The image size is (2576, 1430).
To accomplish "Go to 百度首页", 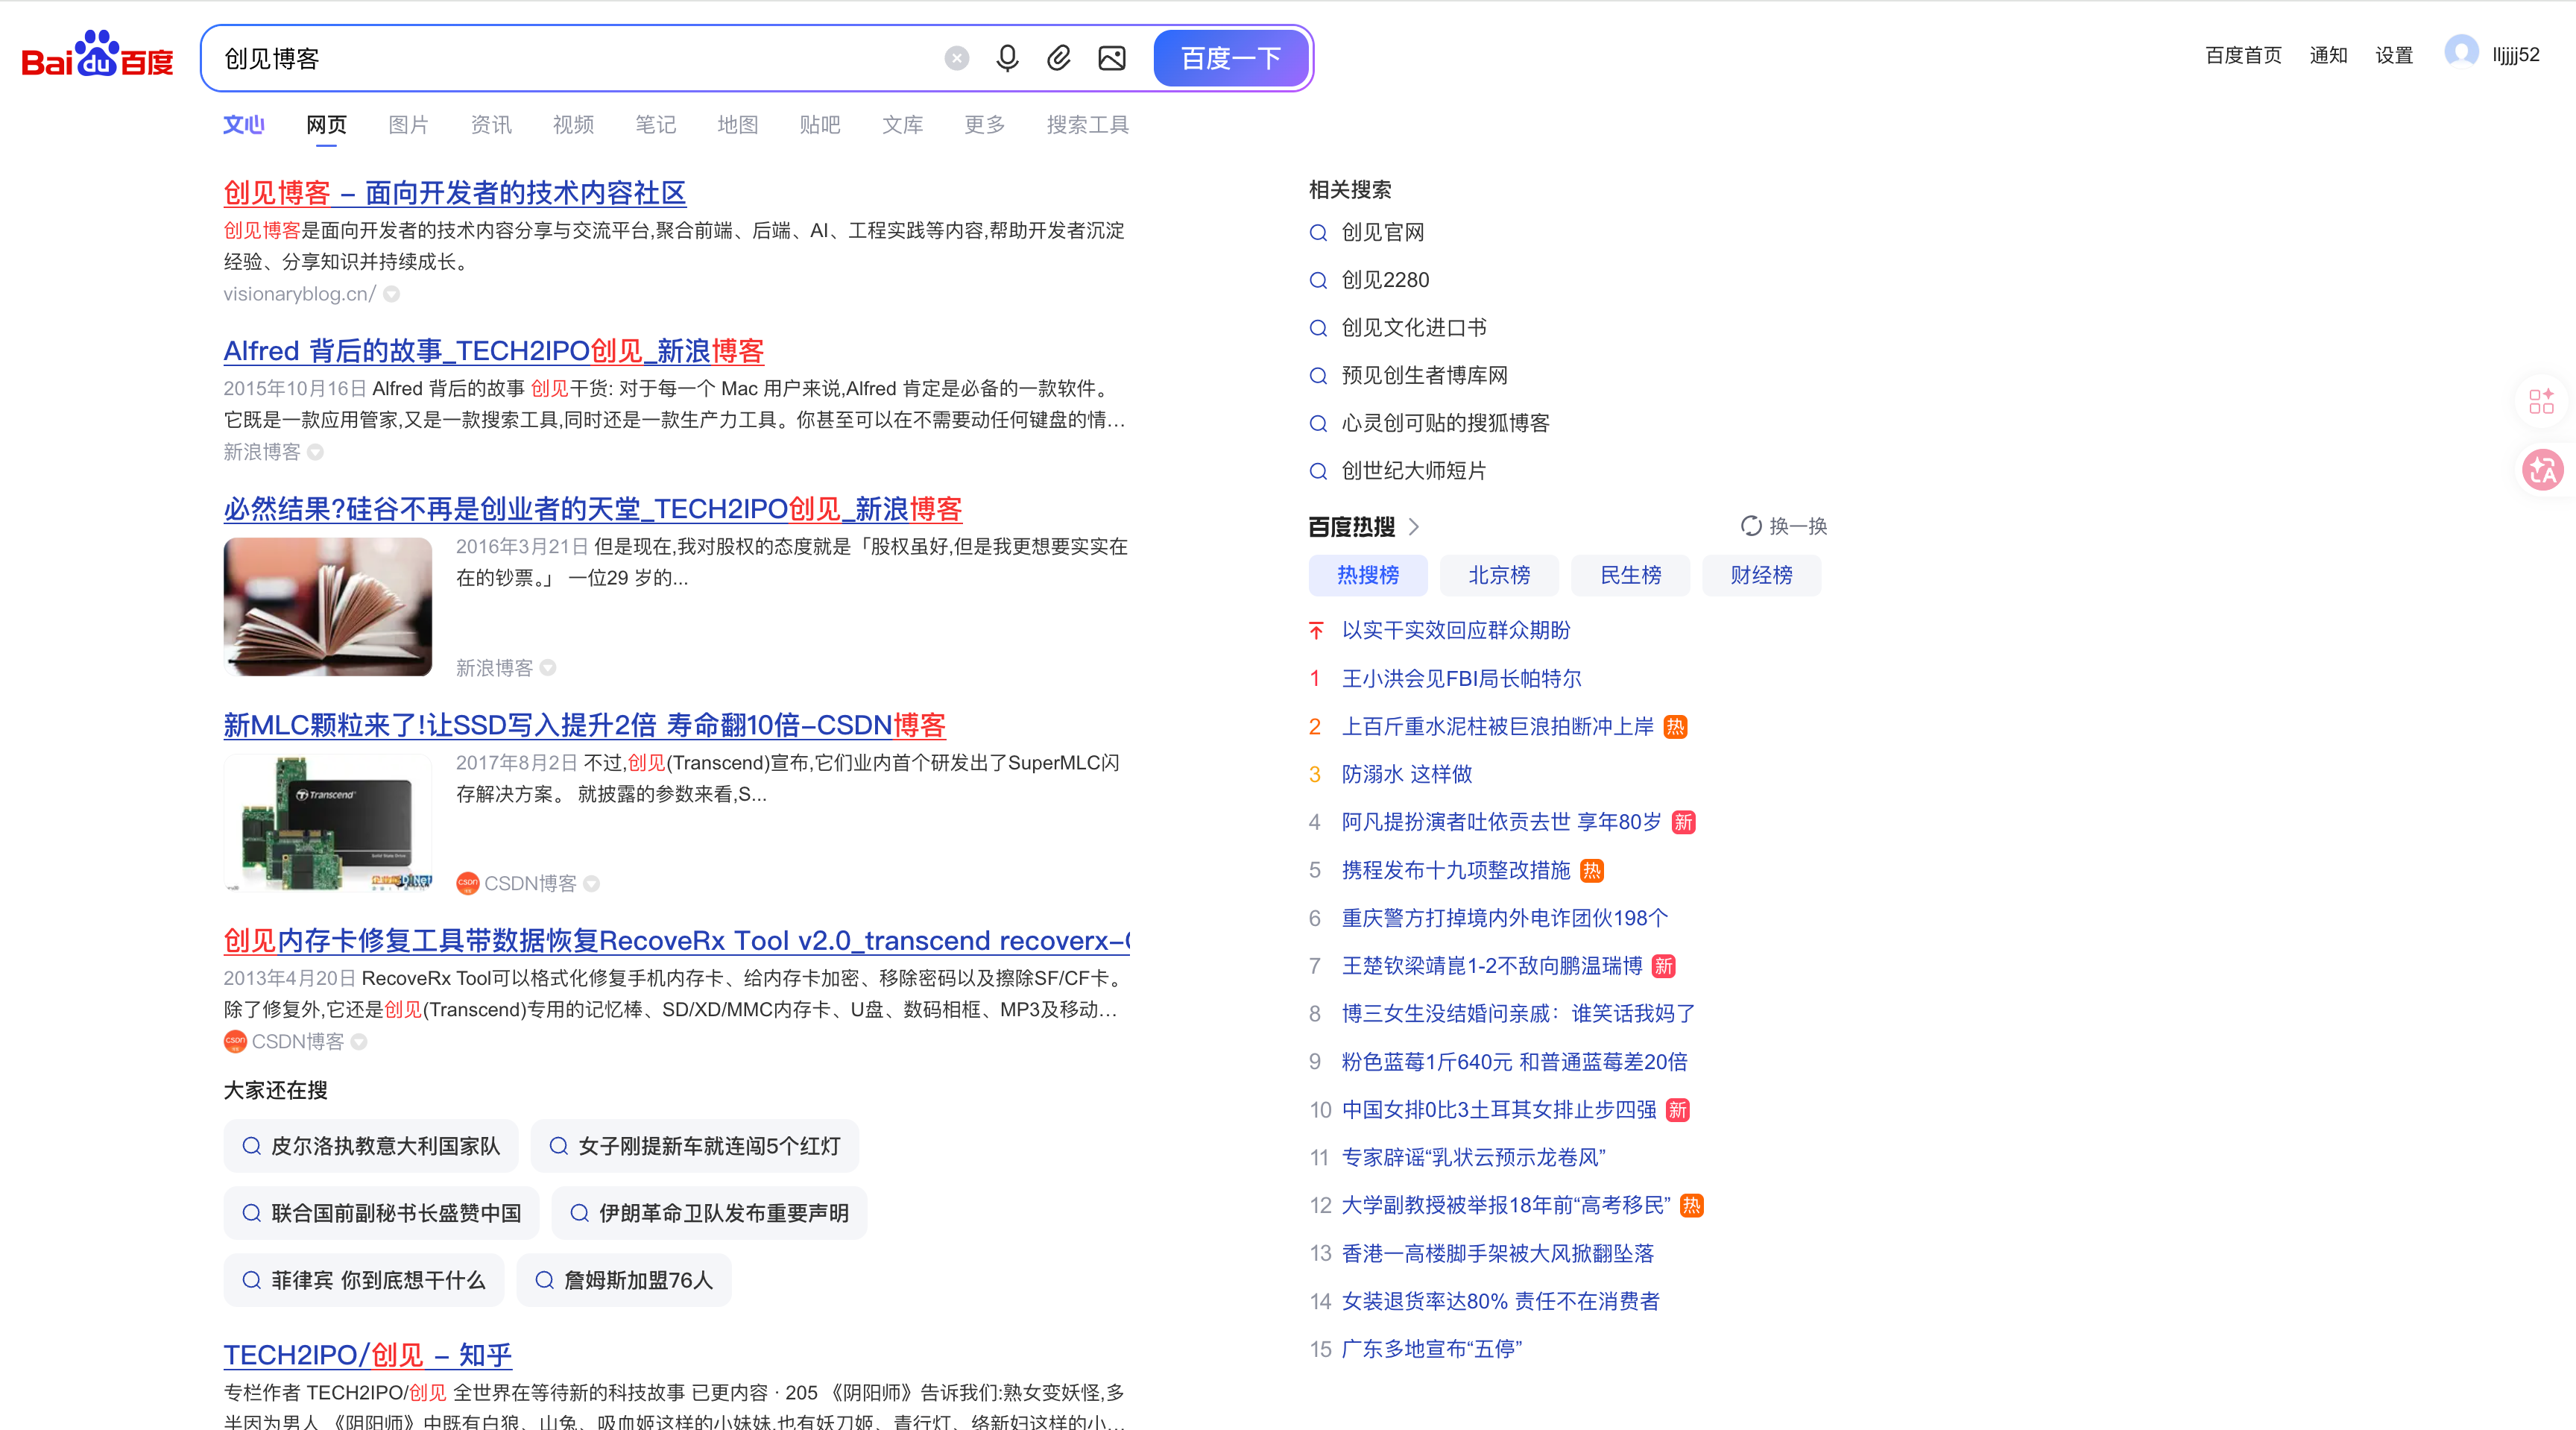I will 2243,55.
